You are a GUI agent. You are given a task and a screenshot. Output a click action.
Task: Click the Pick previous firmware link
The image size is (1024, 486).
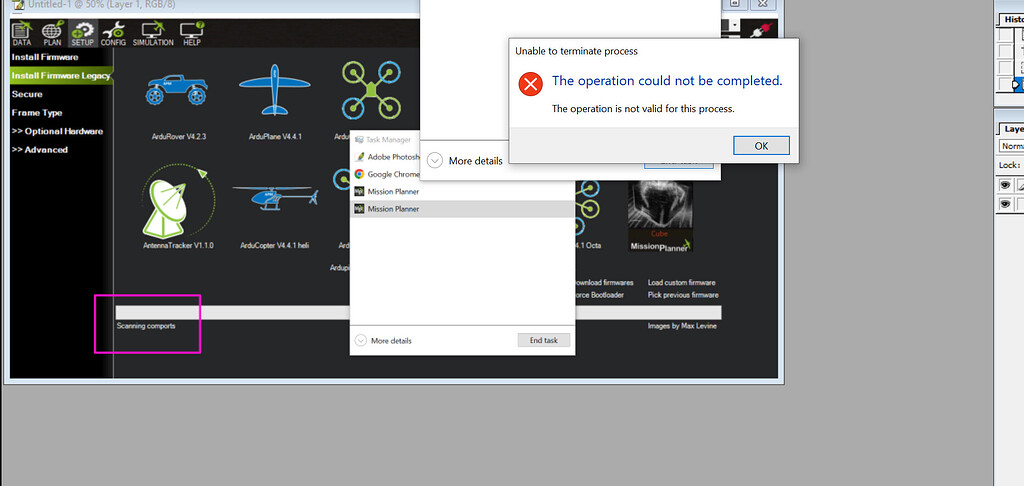[683, 295]
